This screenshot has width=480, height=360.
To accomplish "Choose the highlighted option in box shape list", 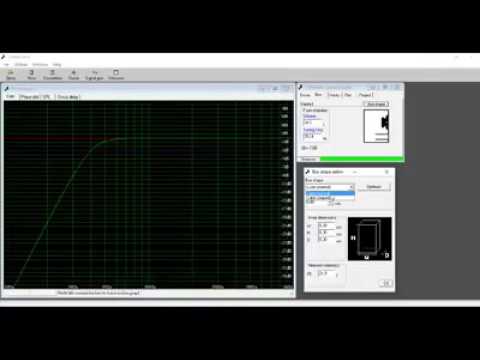I will tap(330, 193).
